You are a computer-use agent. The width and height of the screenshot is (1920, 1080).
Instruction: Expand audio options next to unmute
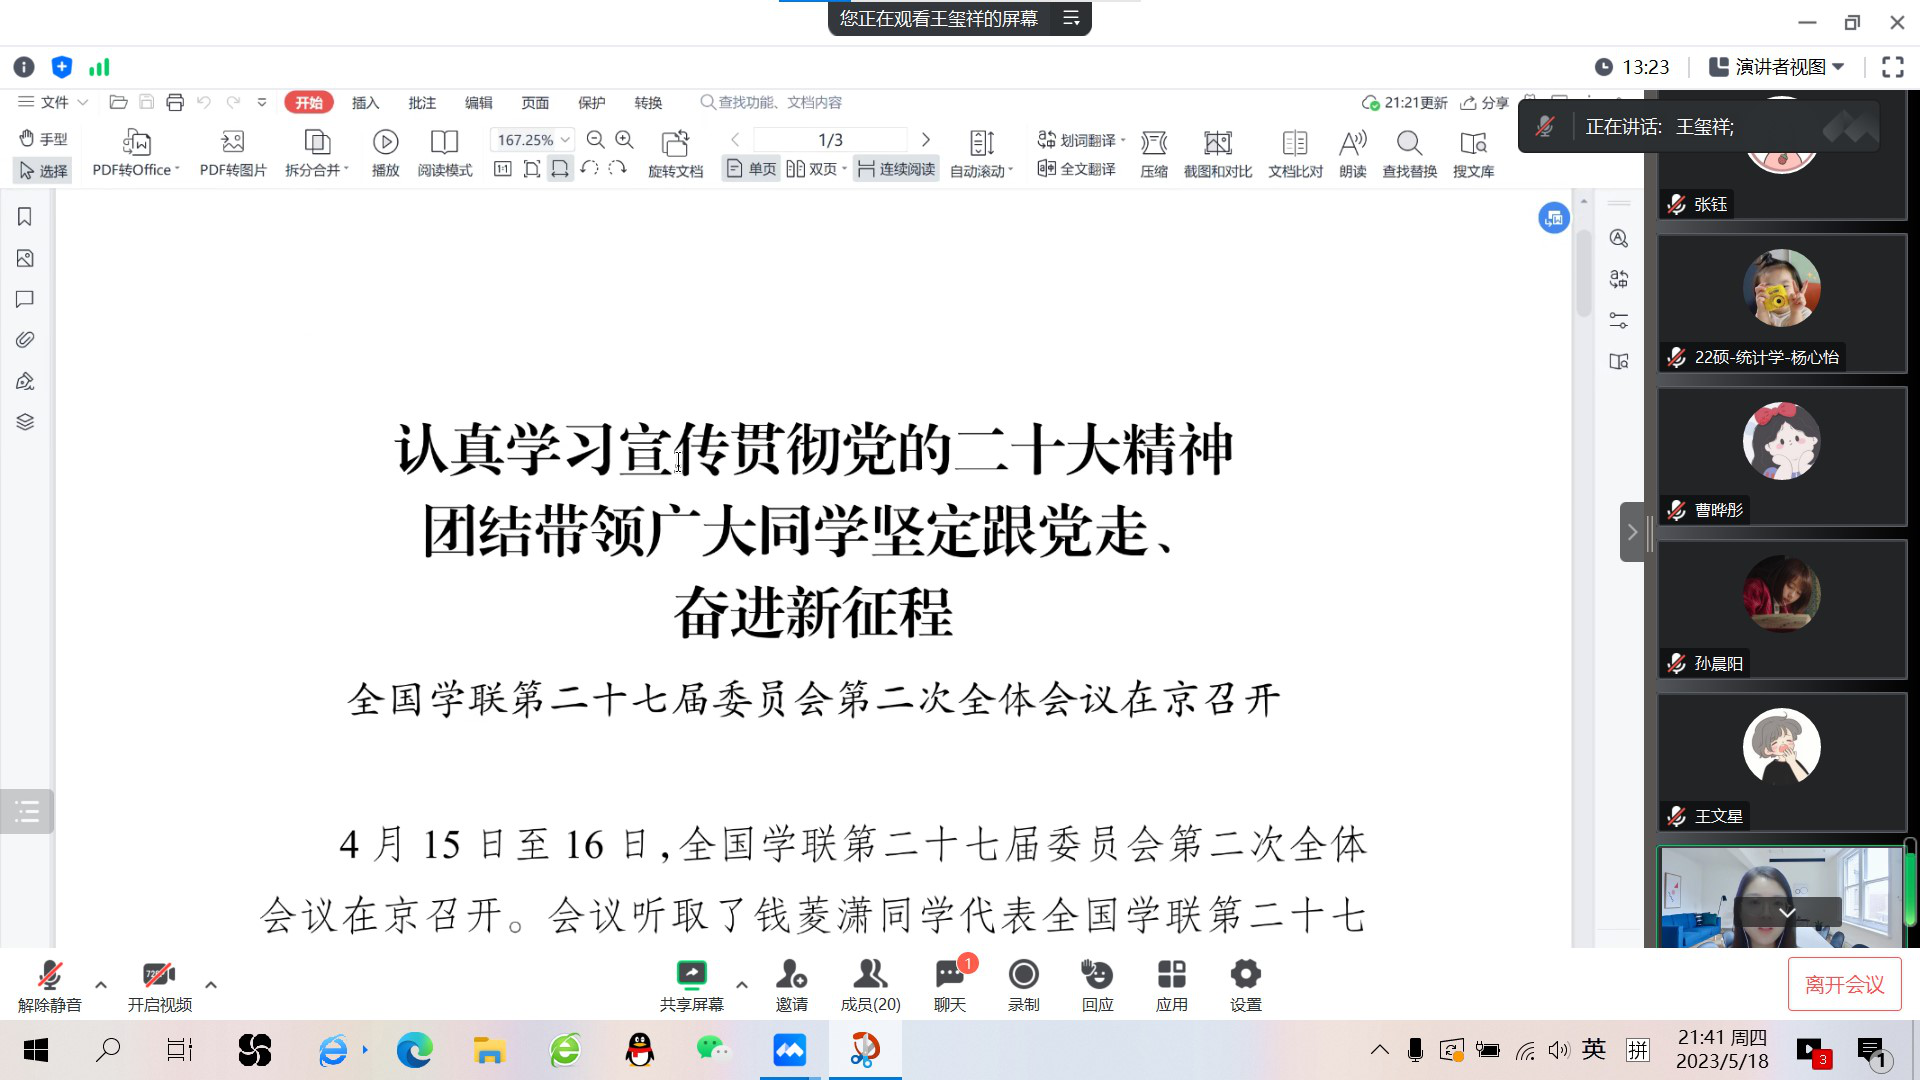(101, 985)
